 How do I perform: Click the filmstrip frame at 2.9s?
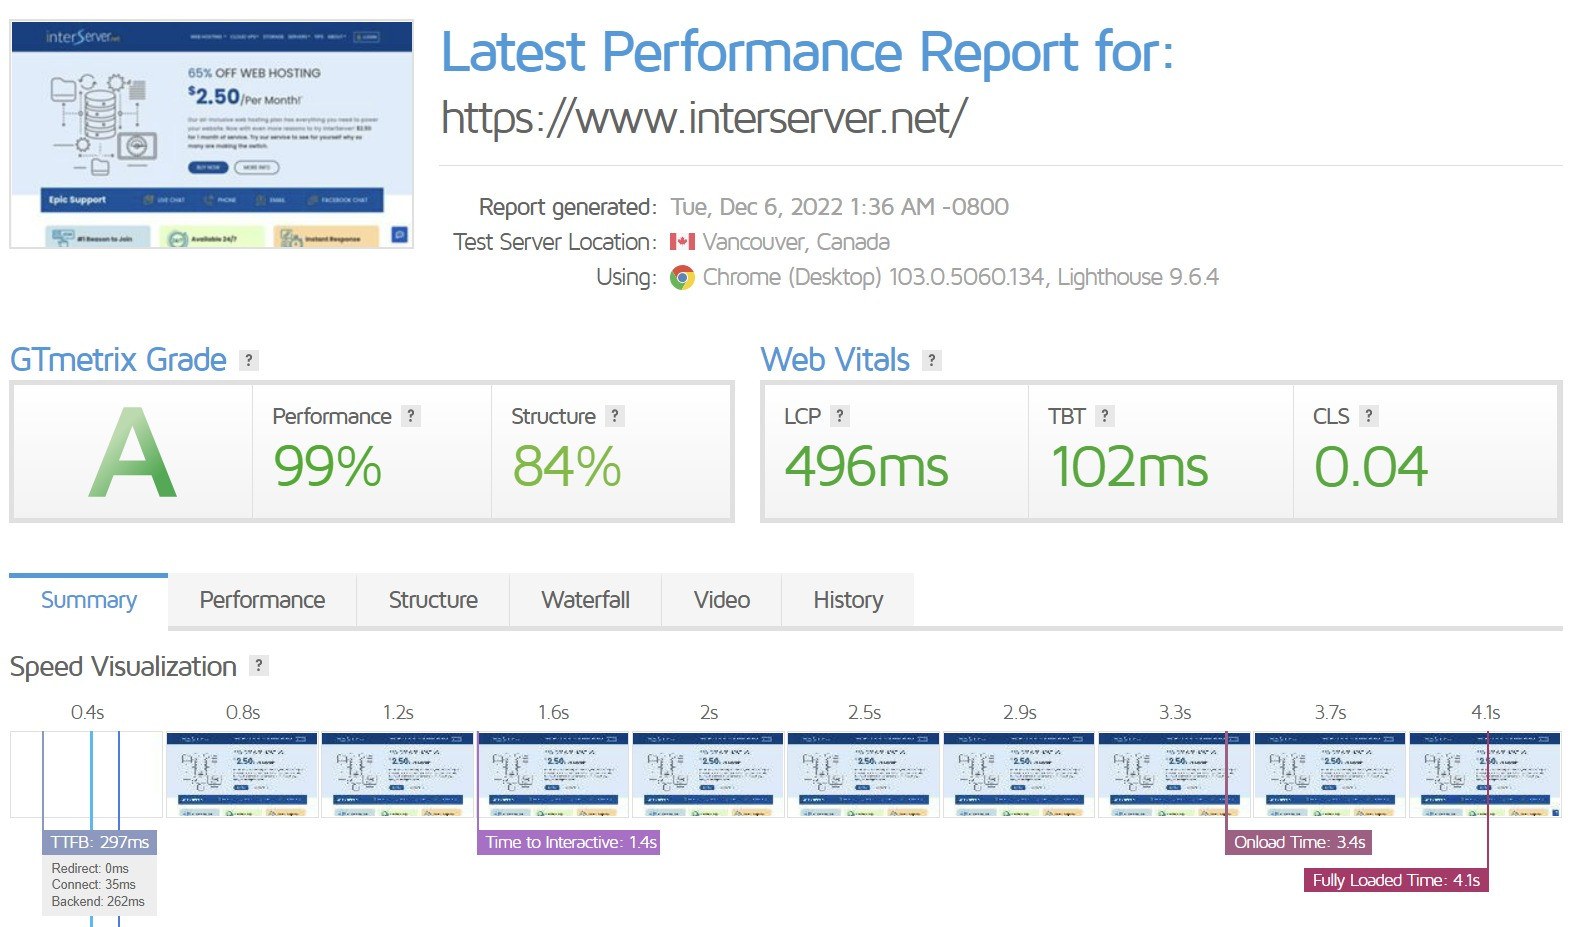pos(1019,775)
